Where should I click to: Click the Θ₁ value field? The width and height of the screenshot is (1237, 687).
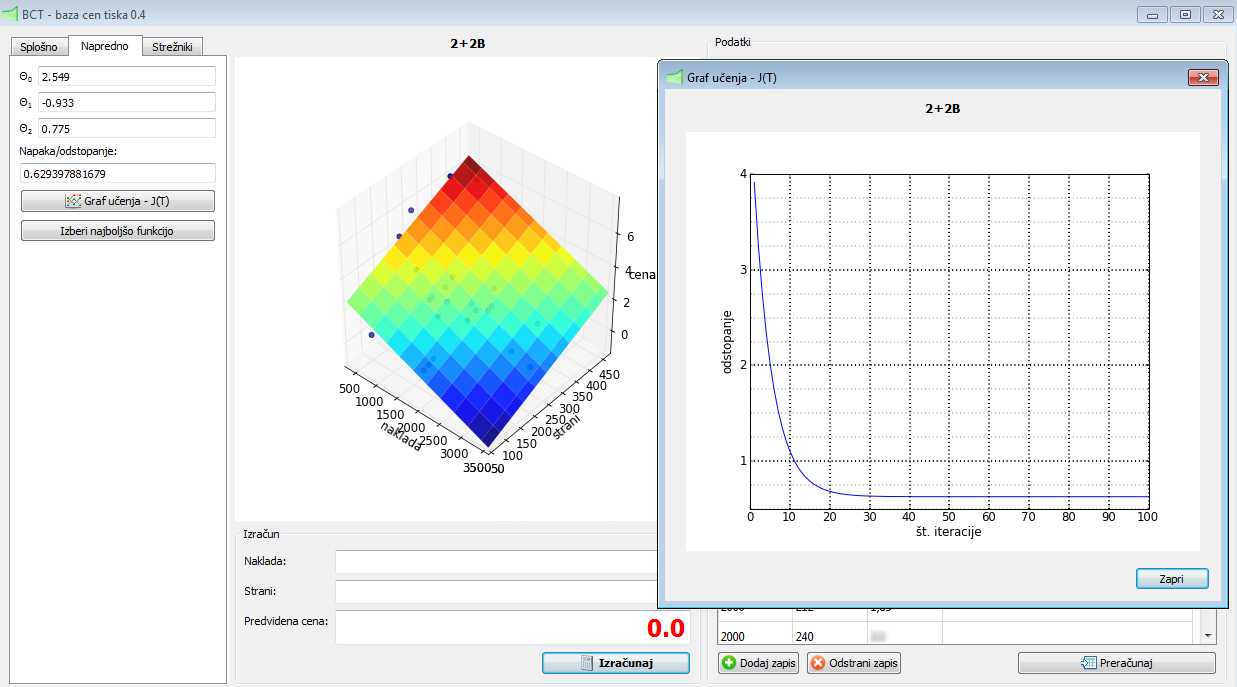coord(126,102)
